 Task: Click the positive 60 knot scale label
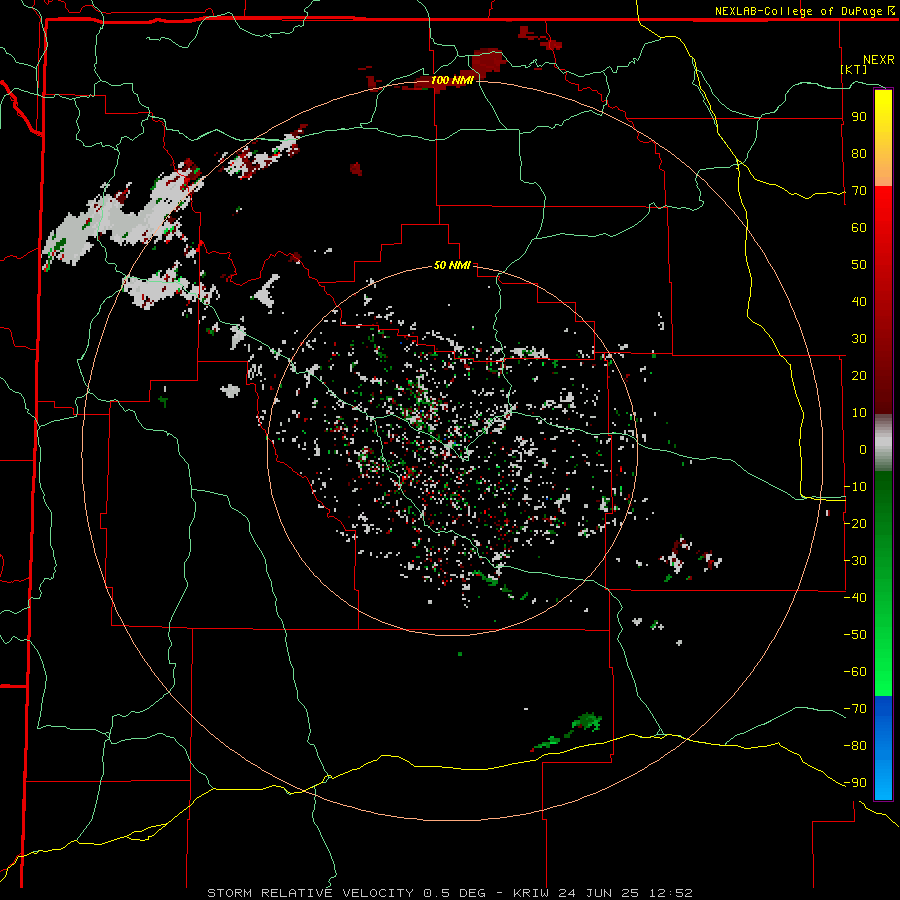coord(859,228)
